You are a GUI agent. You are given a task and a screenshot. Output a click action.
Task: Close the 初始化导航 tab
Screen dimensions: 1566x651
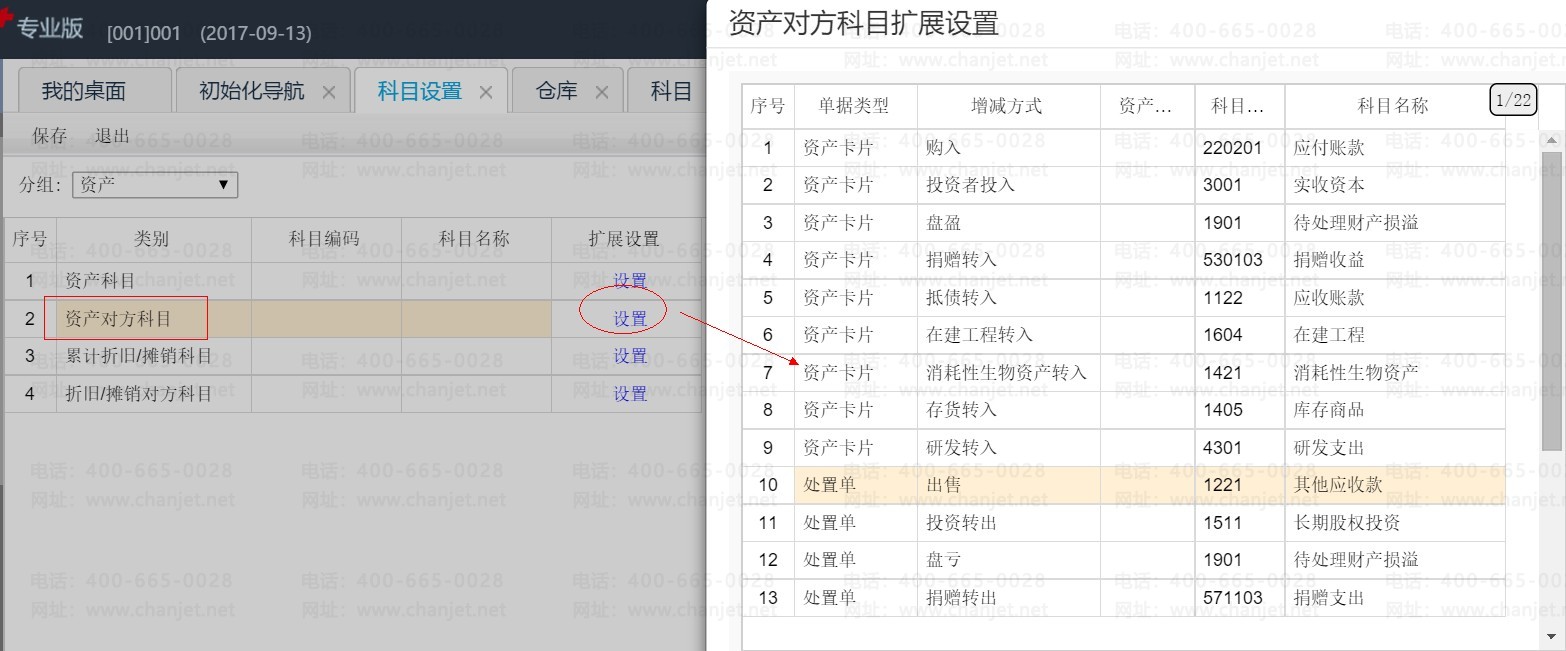[328, 92]
